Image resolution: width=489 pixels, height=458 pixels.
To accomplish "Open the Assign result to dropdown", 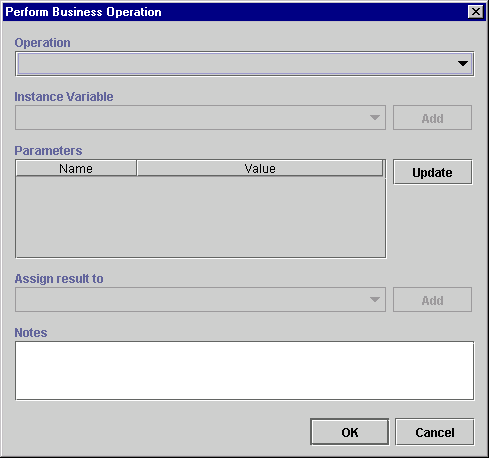I will tap(200, 300).
